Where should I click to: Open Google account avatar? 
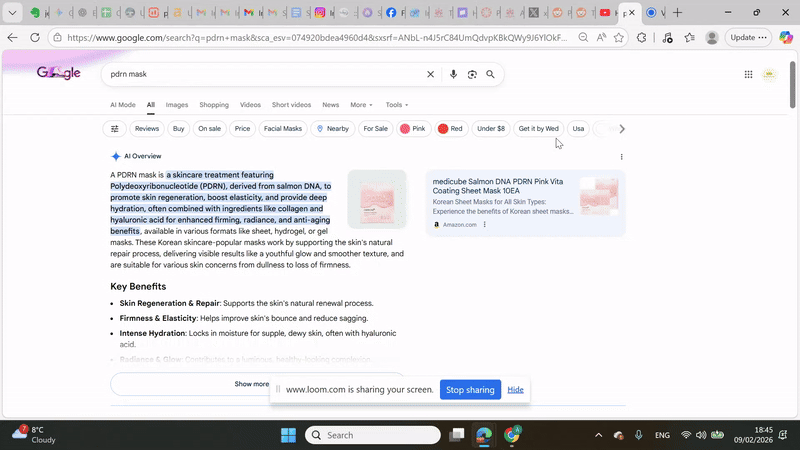pyautogui.click(x=769, y=74)
